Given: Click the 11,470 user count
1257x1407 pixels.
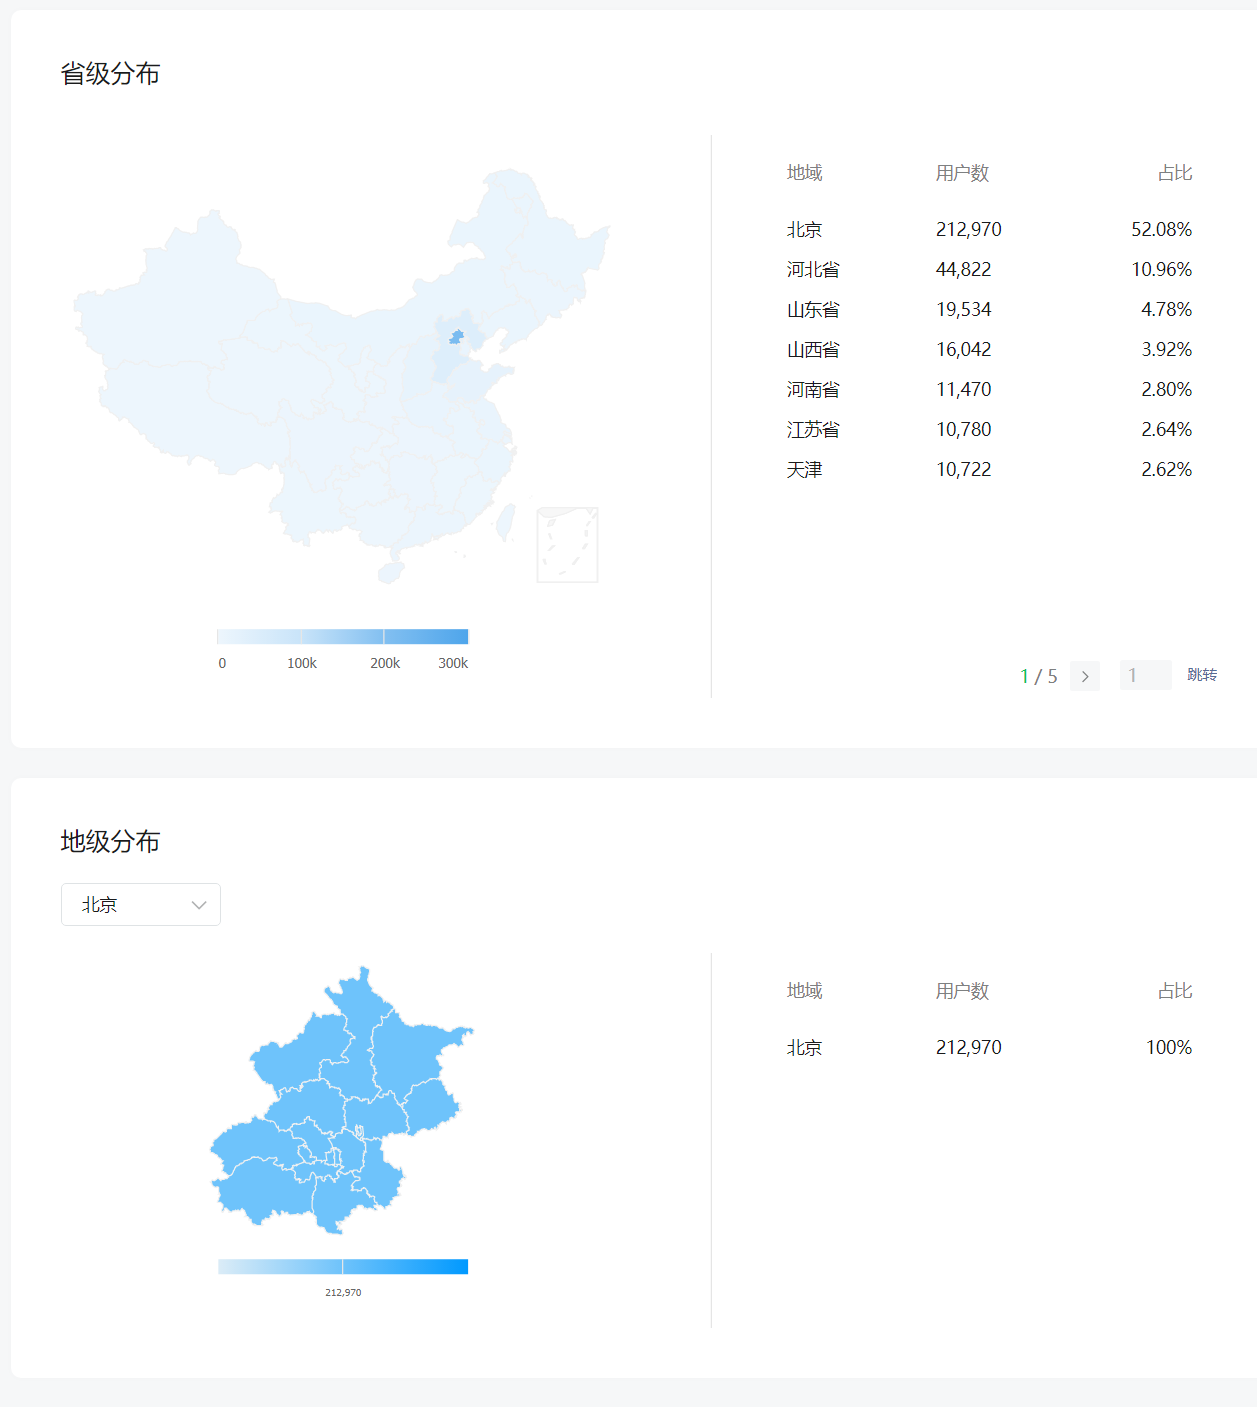Looking at the screenshot, I should (x=963, y=389).
